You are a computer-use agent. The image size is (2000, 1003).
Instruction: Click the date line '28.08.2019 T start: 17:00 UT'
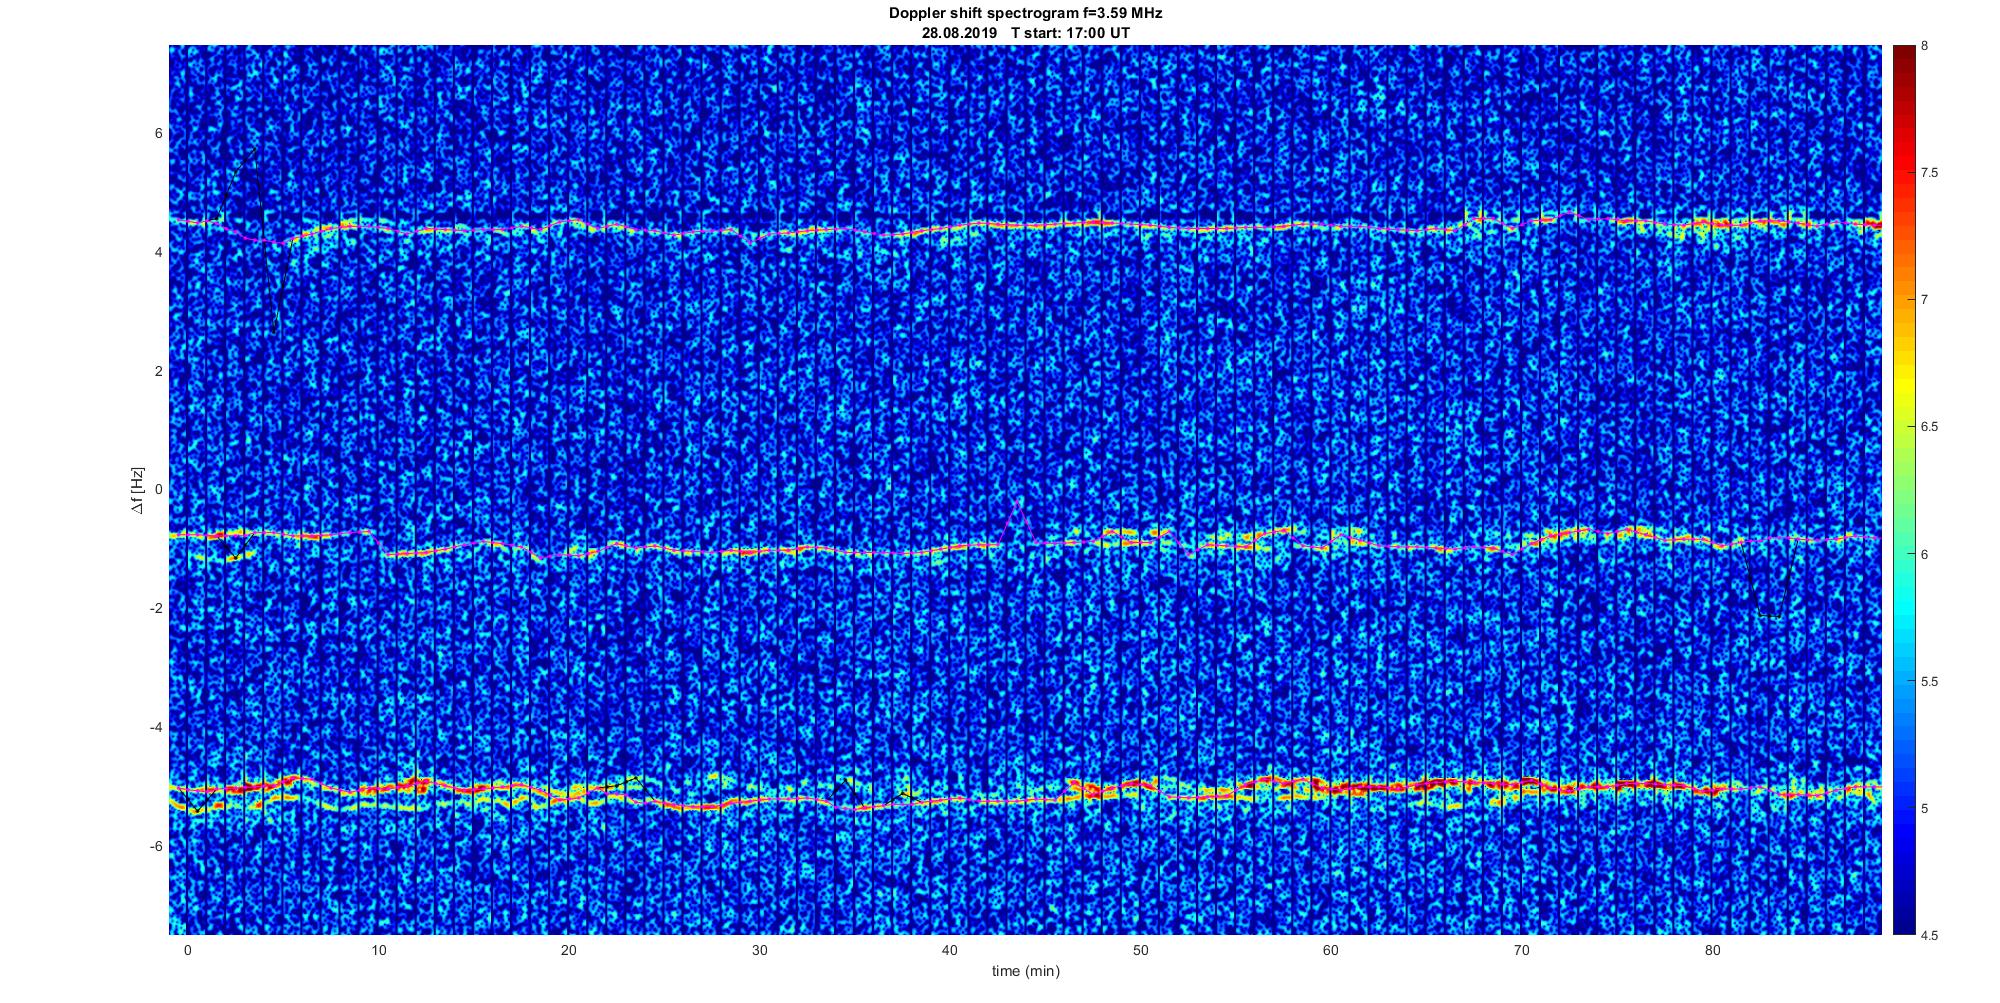tap(1025, 33)
